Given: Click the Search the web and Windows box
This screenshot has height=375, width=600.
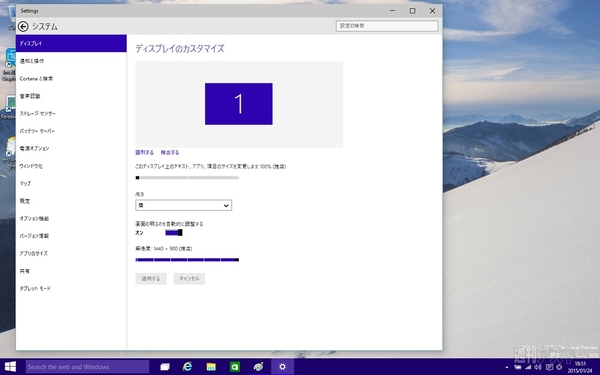Looking at the screenshot, I should [x=87, y=367].
